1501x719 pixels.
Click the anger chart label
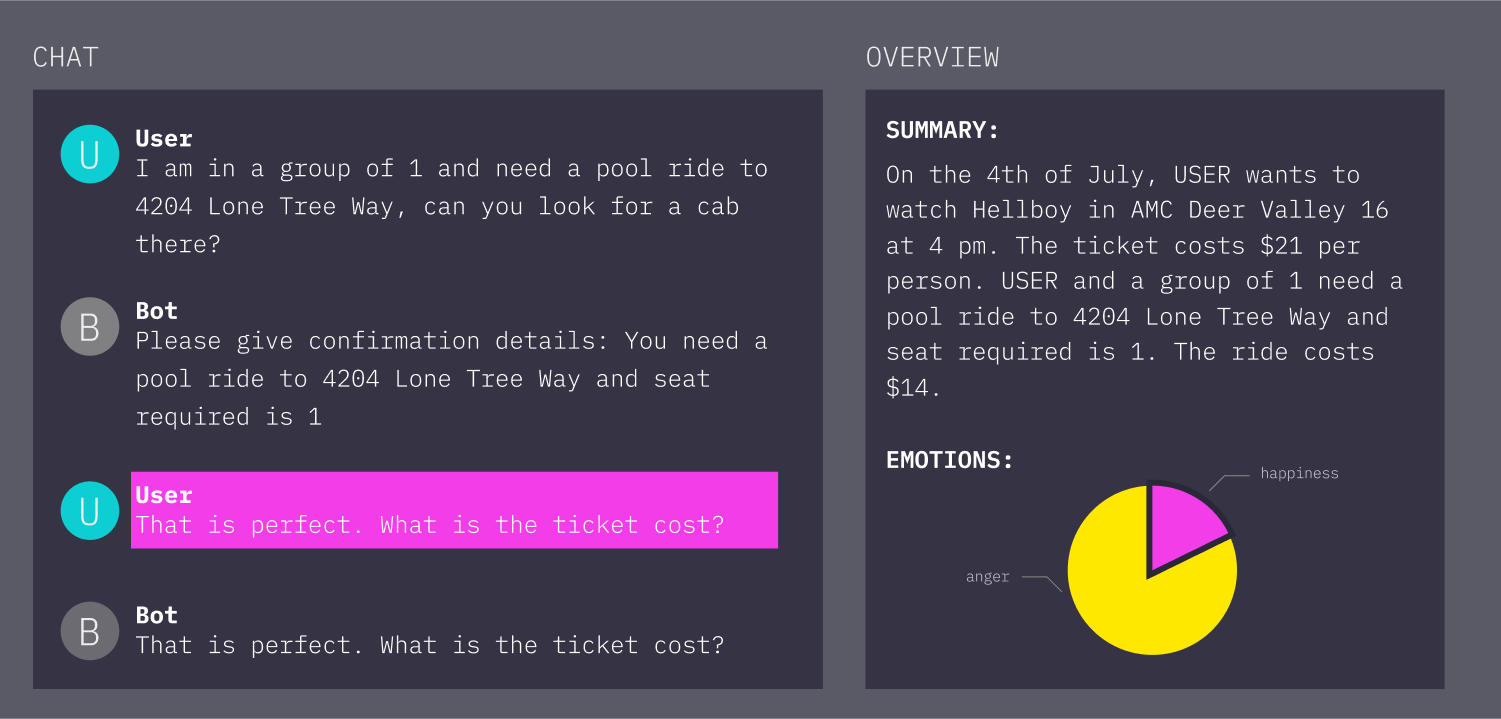[987, 577]
